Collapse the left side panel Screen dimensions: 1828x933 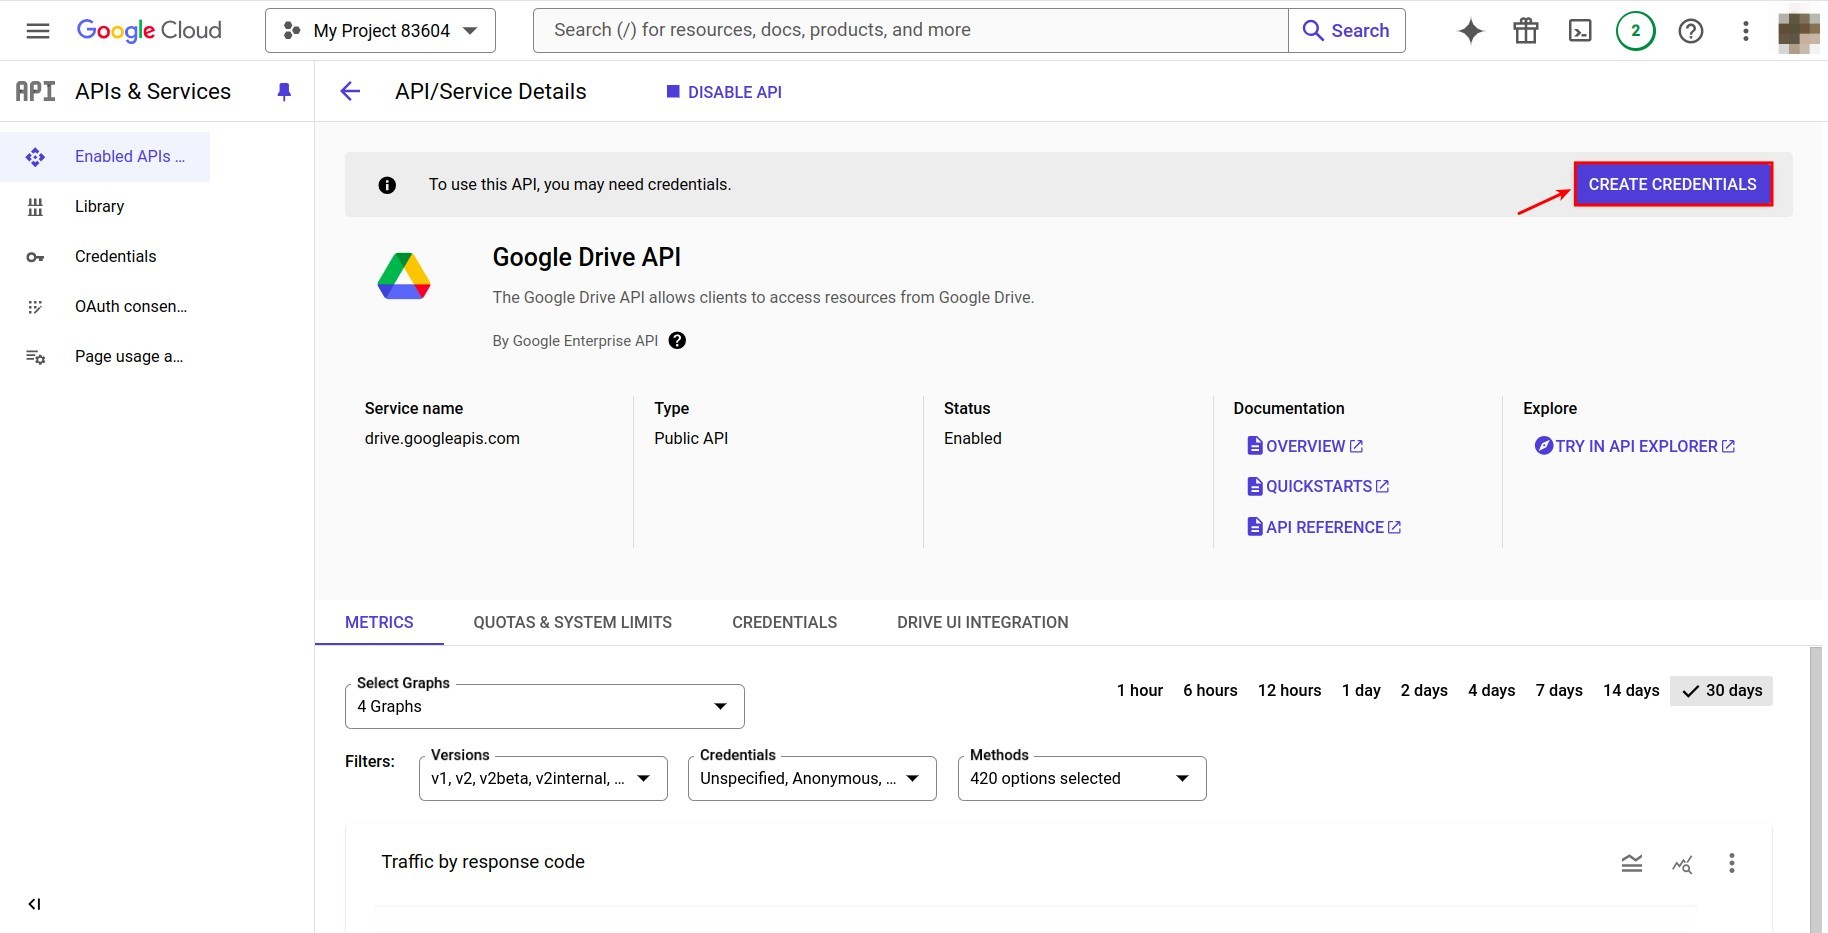point(34,903)
